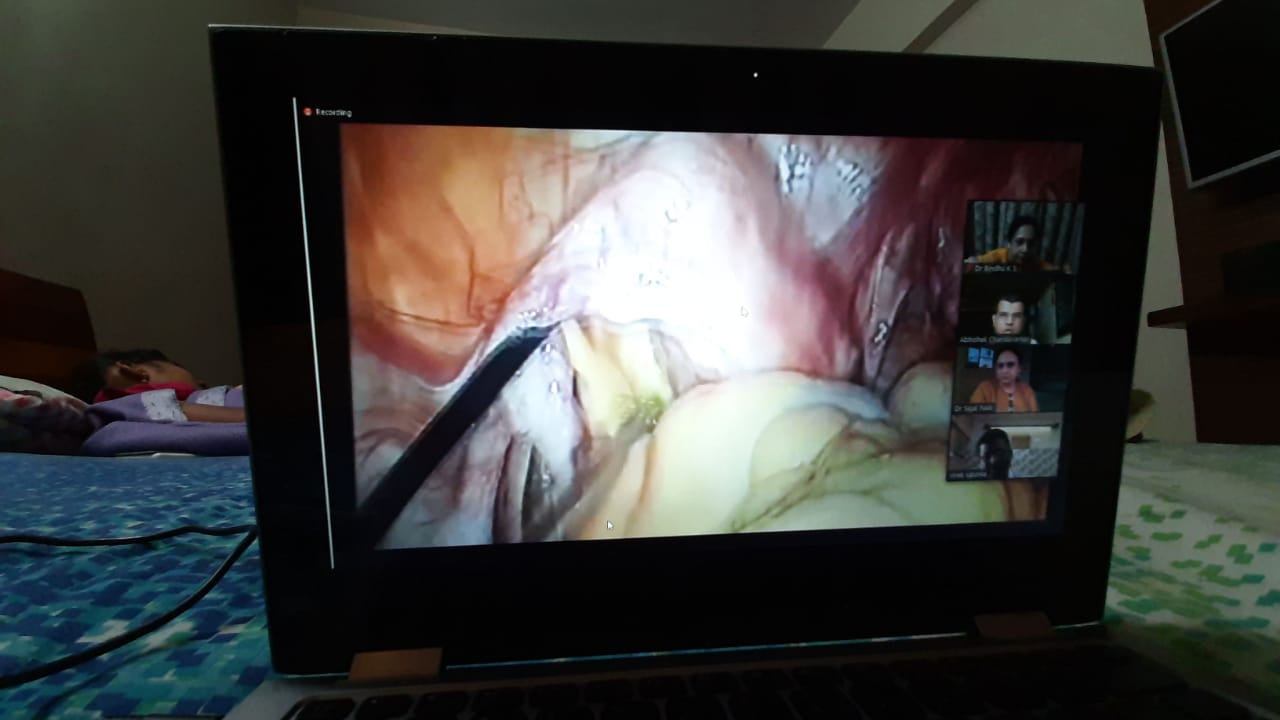Click the muted mic icon on Dr Bindhu's tile
This screenshot has height=720, width=1280.
tap(970, 267)
